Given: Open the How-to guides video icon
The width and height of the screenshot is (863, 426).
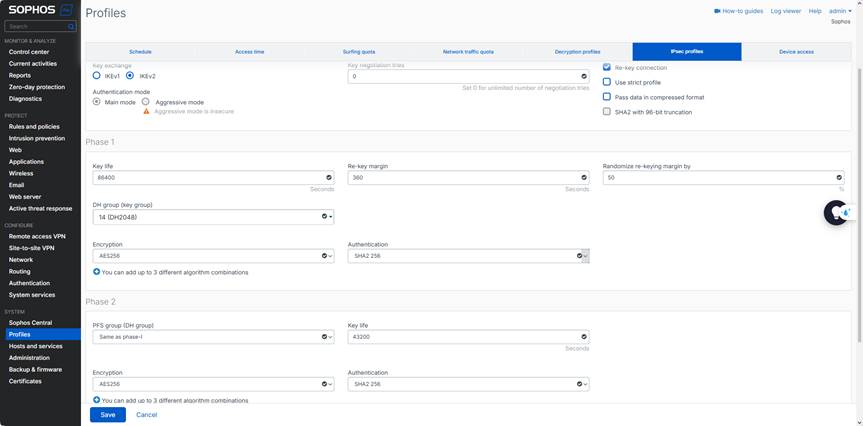Looking at the screenshot, I should click(x=717, y=11).
